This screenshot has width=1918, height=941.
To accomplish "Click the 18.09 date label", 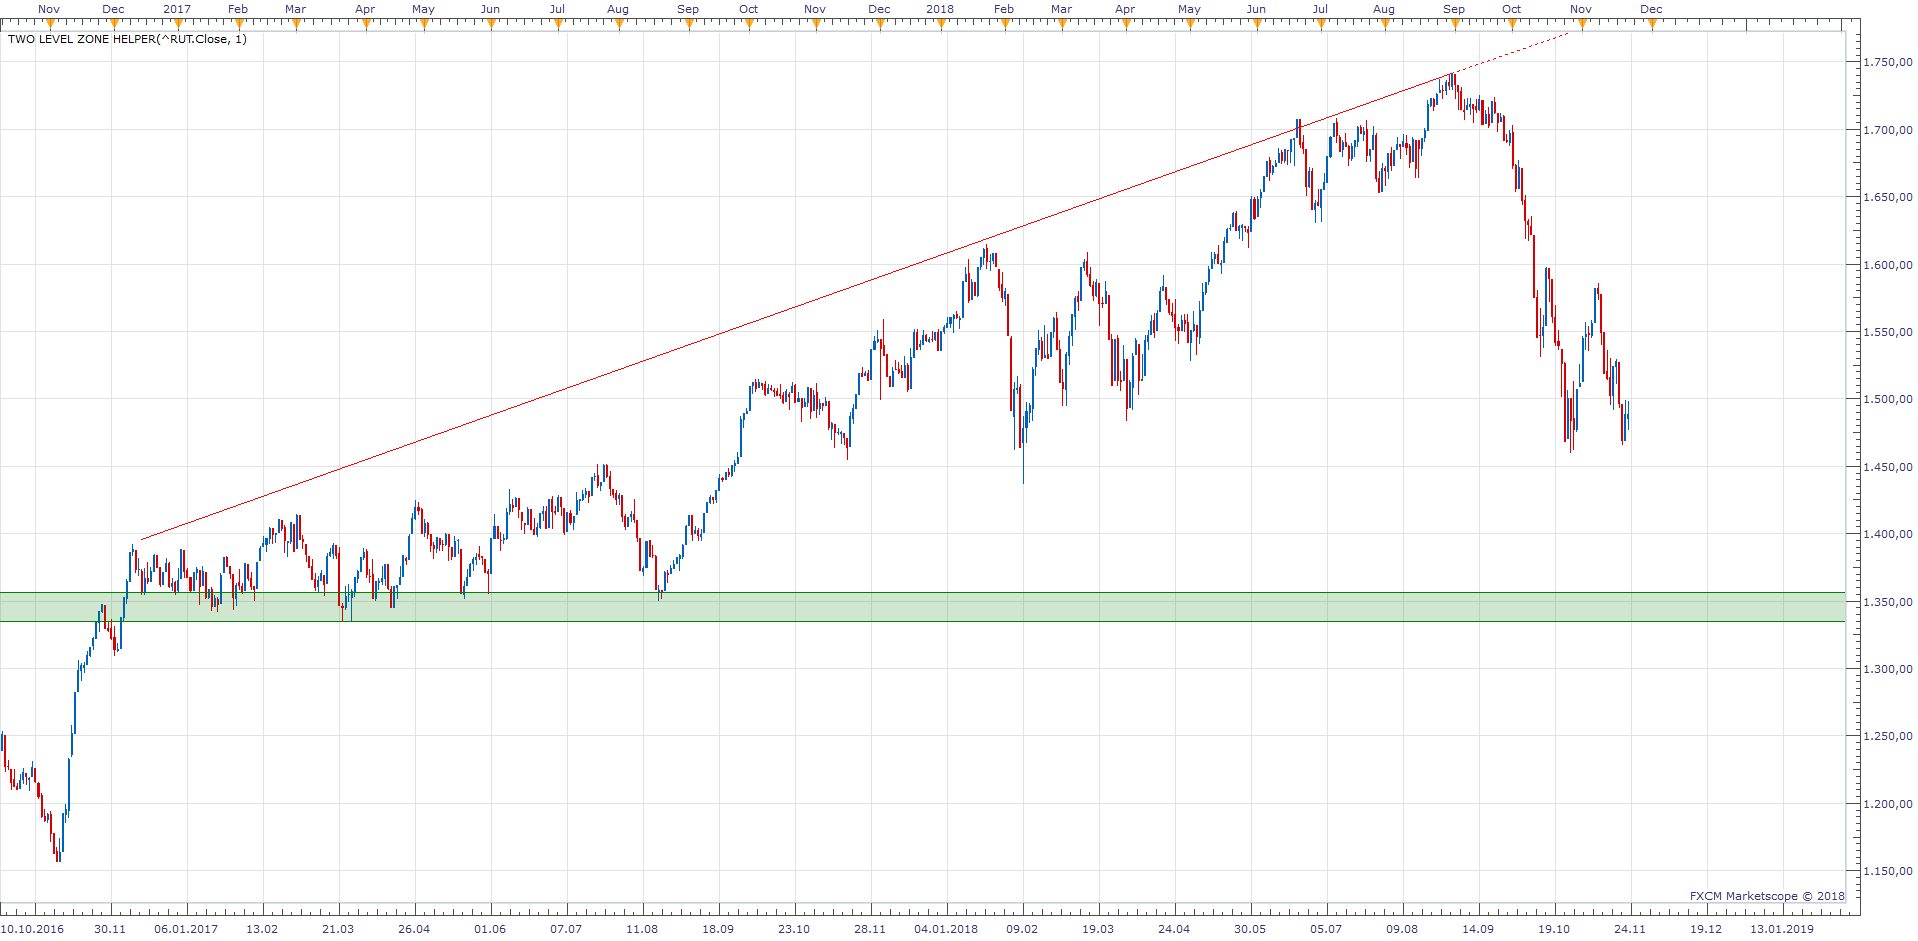I will (x=718, y=929).
